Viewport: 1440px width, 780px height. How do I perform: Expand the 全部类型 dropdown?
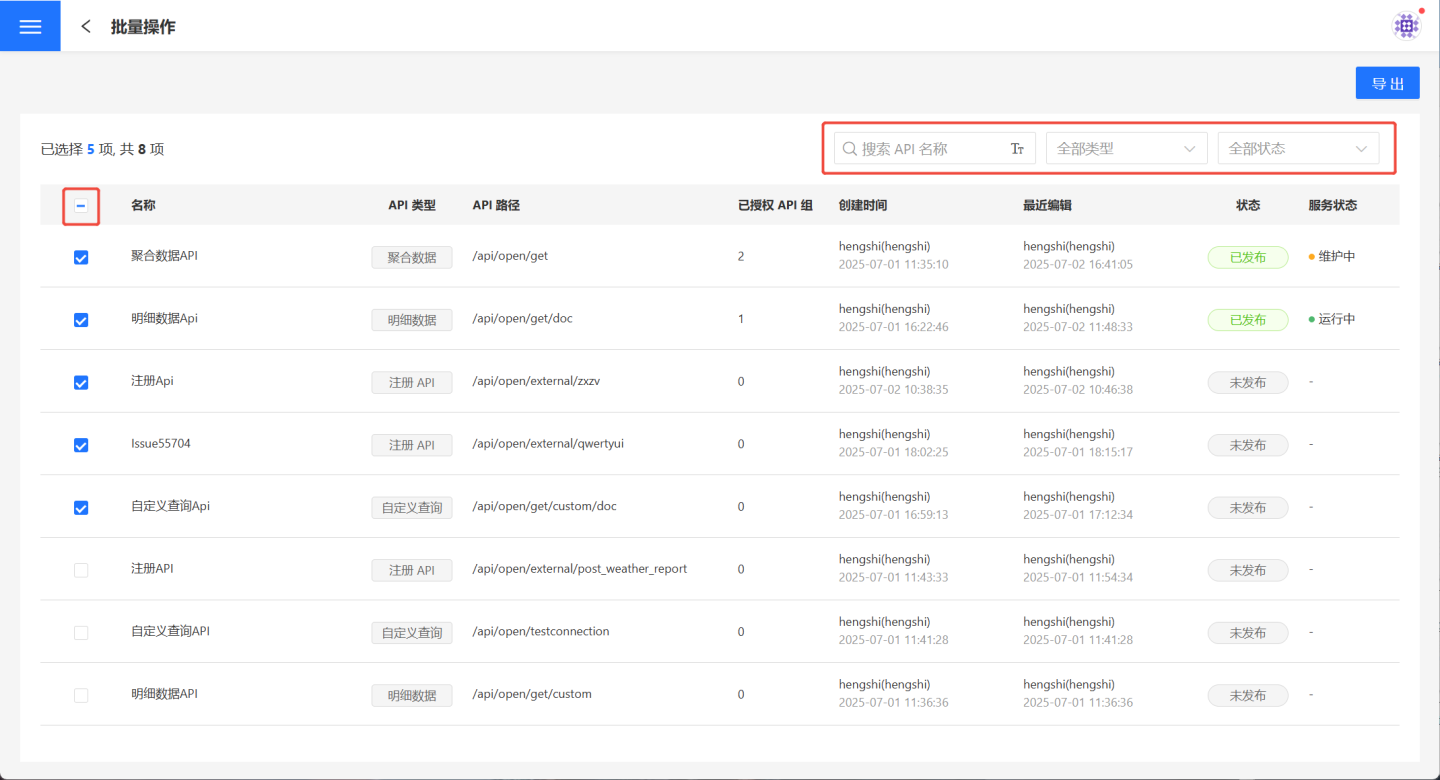1126,149
